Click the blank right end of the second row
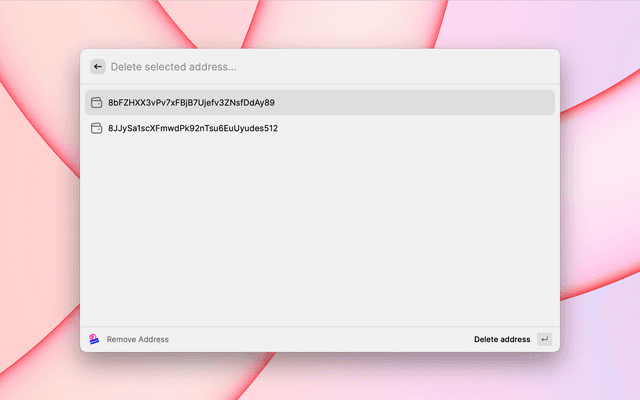 pyautogui.click(x=480, y=128)
